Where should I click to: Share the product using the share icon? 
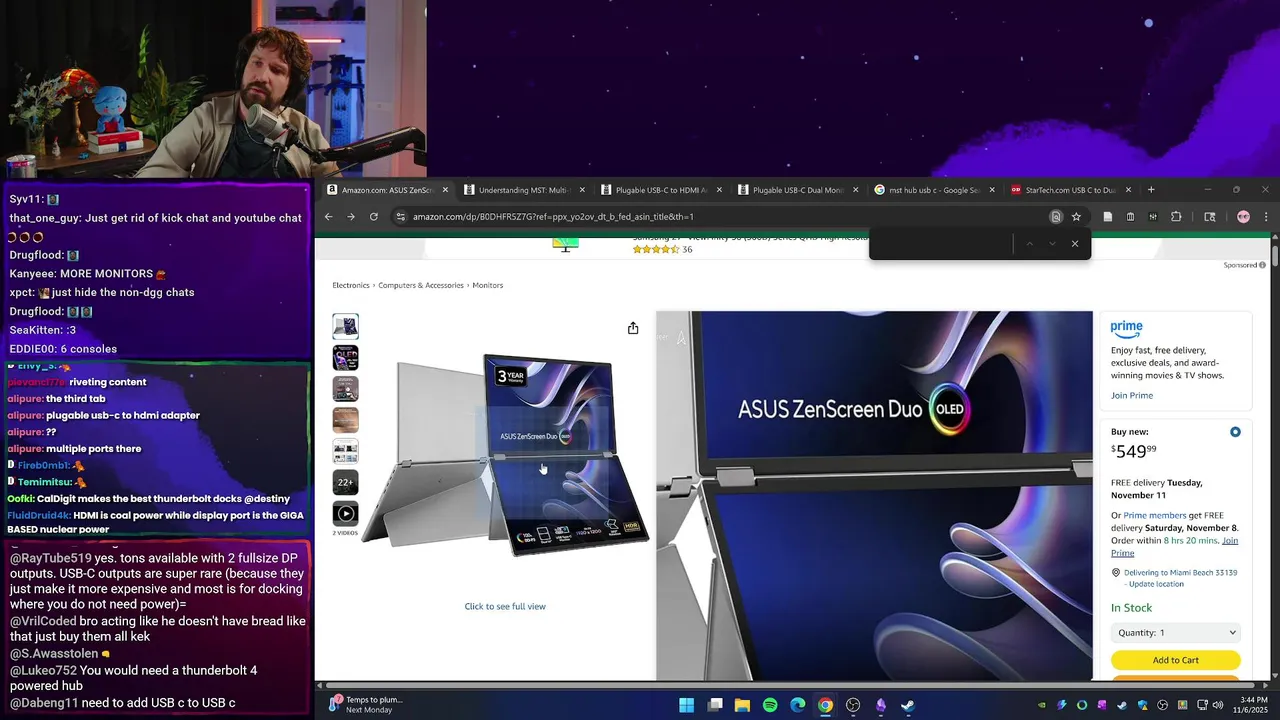(x=633, y=328)
